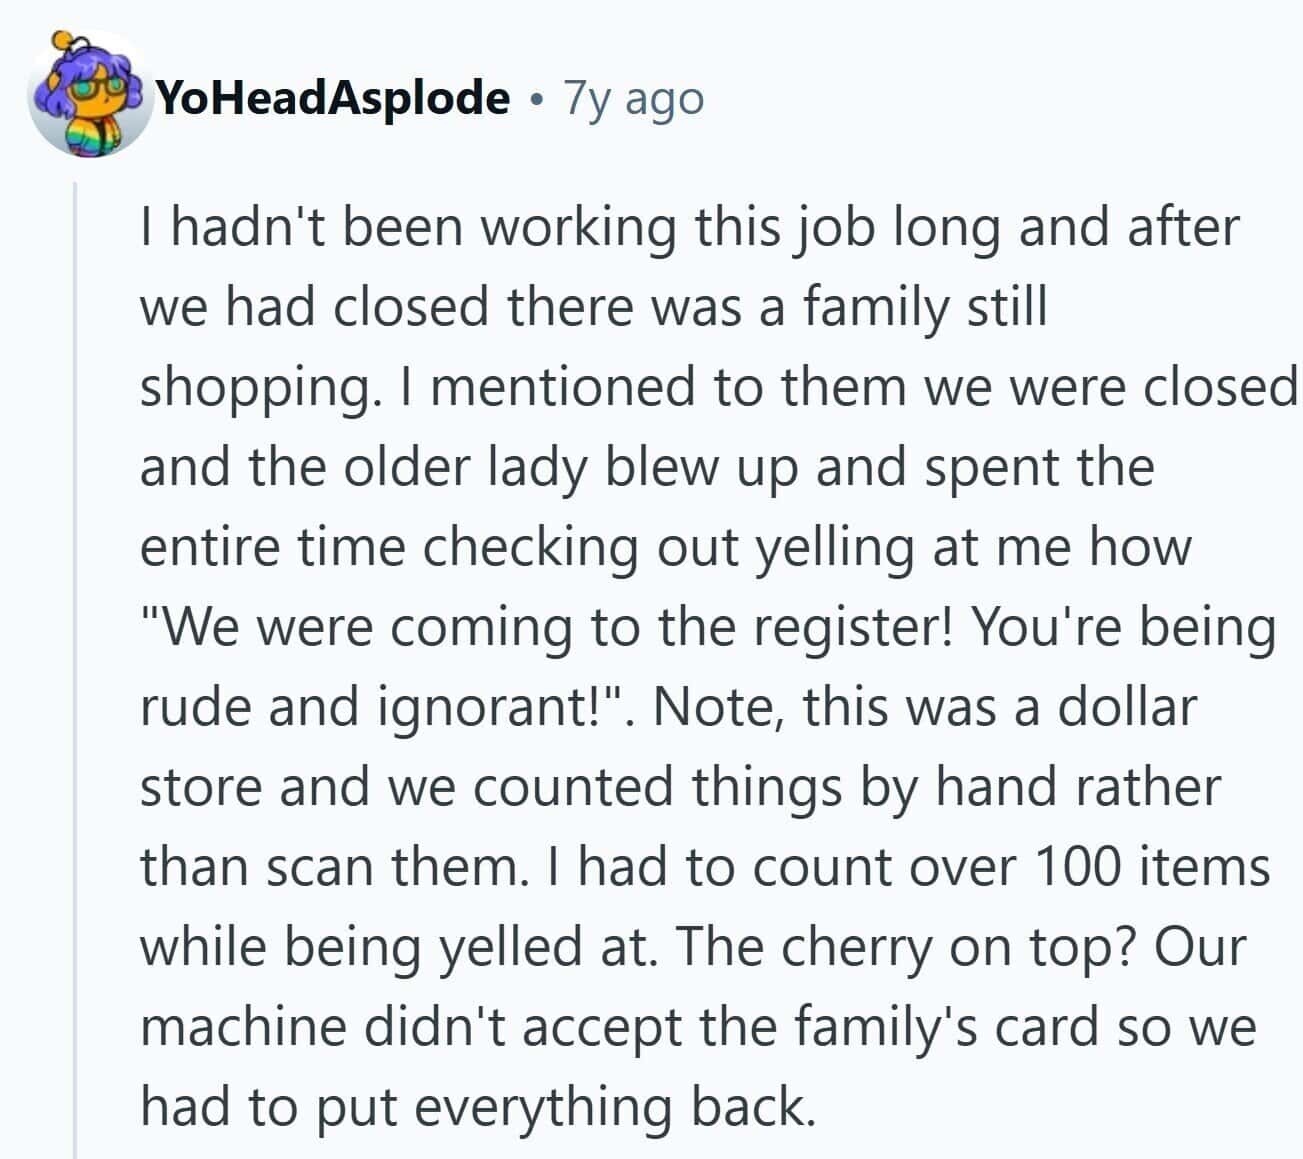Click the first line starting "I hadn't been working"
This screenshot has height=1159, width=1303.
689,228
